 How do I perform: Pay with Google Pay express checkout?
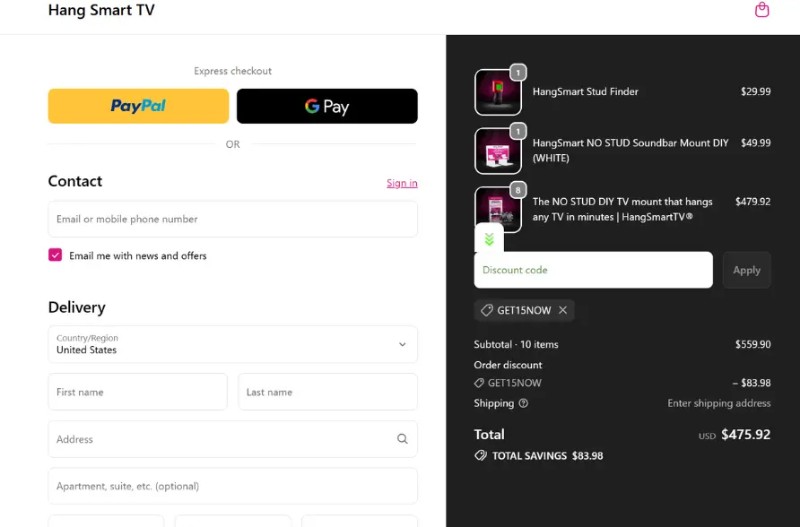(x=327, y=106)
